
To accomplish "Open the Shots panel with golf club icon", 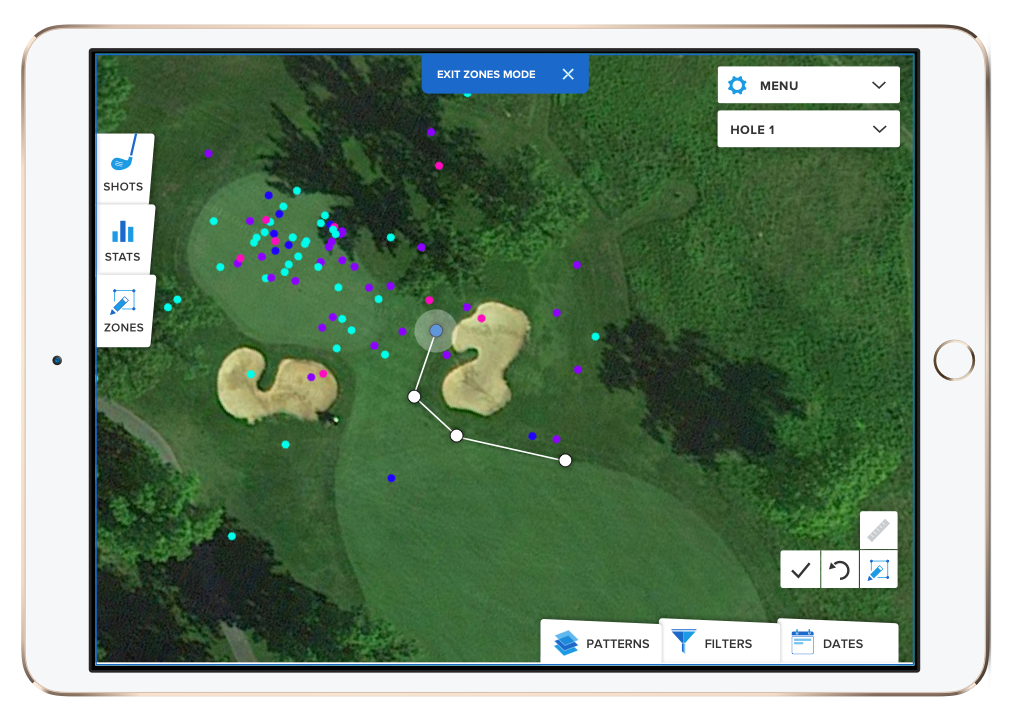I will (x=123, y=165).
